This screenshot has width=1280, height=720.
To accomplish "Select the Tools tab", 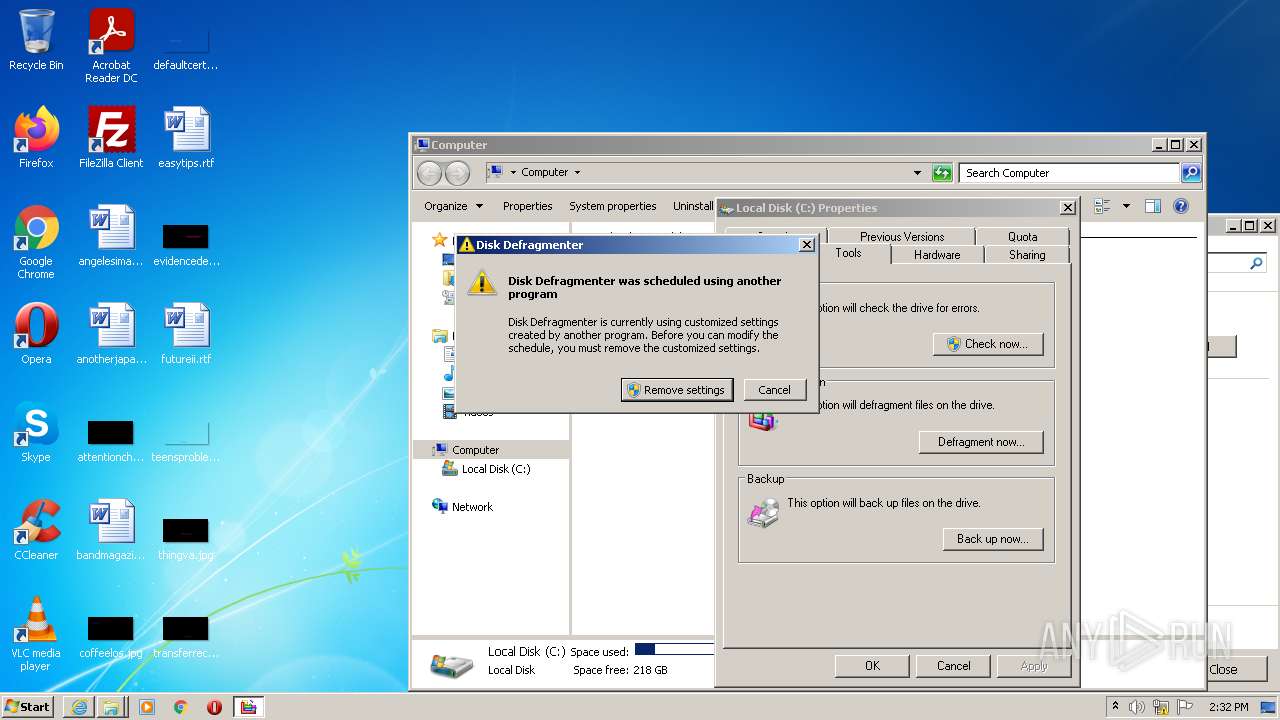I will 848,253.
